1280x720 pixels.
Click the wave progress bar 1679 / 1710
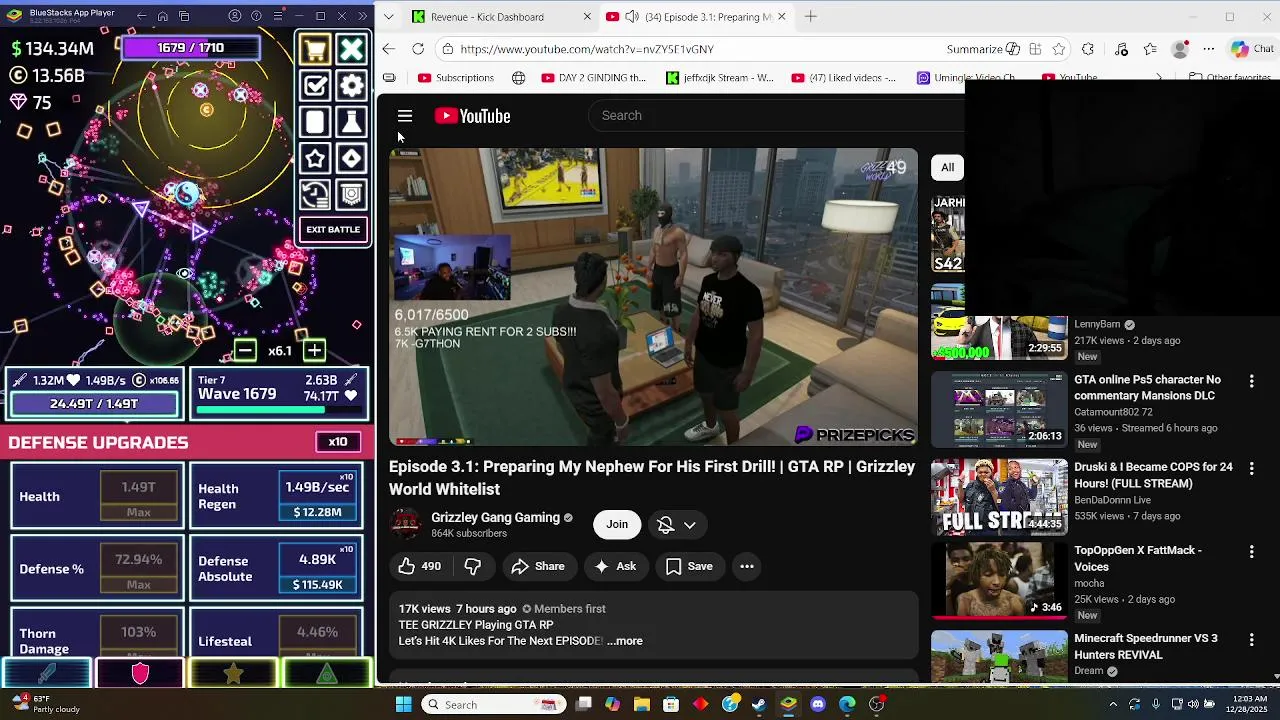[x=191, y=48]
